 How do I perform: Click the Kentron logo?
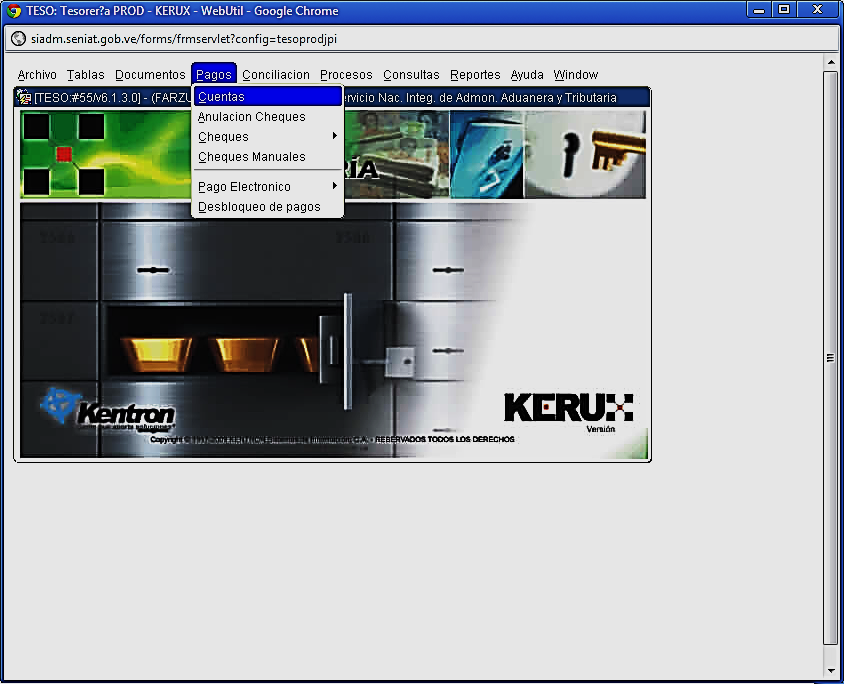108,410
